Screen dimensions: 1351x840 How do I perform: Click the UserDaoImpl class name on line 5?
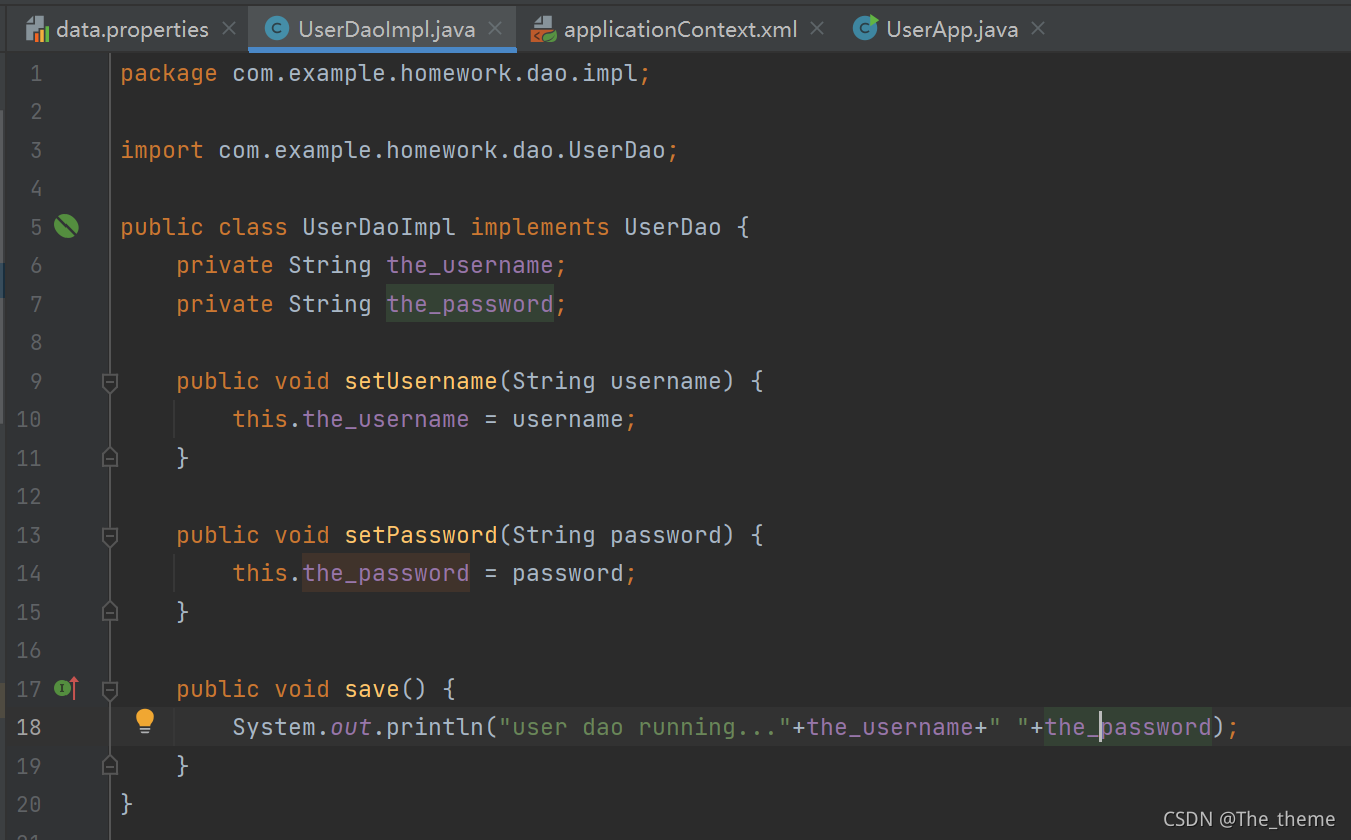[379, 227]
